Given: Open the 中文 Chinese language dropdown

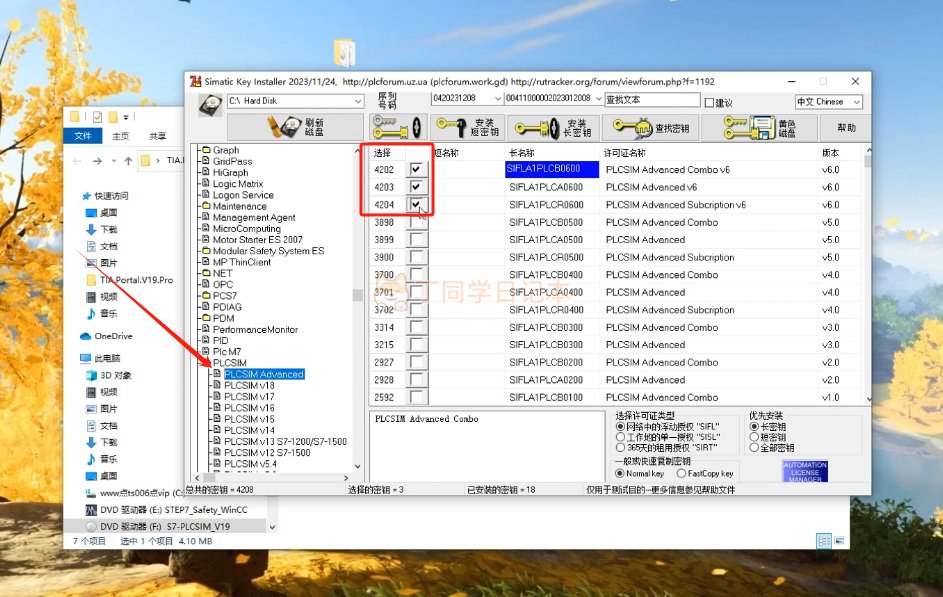Looking at the screenshot, I should pos(856,101).
